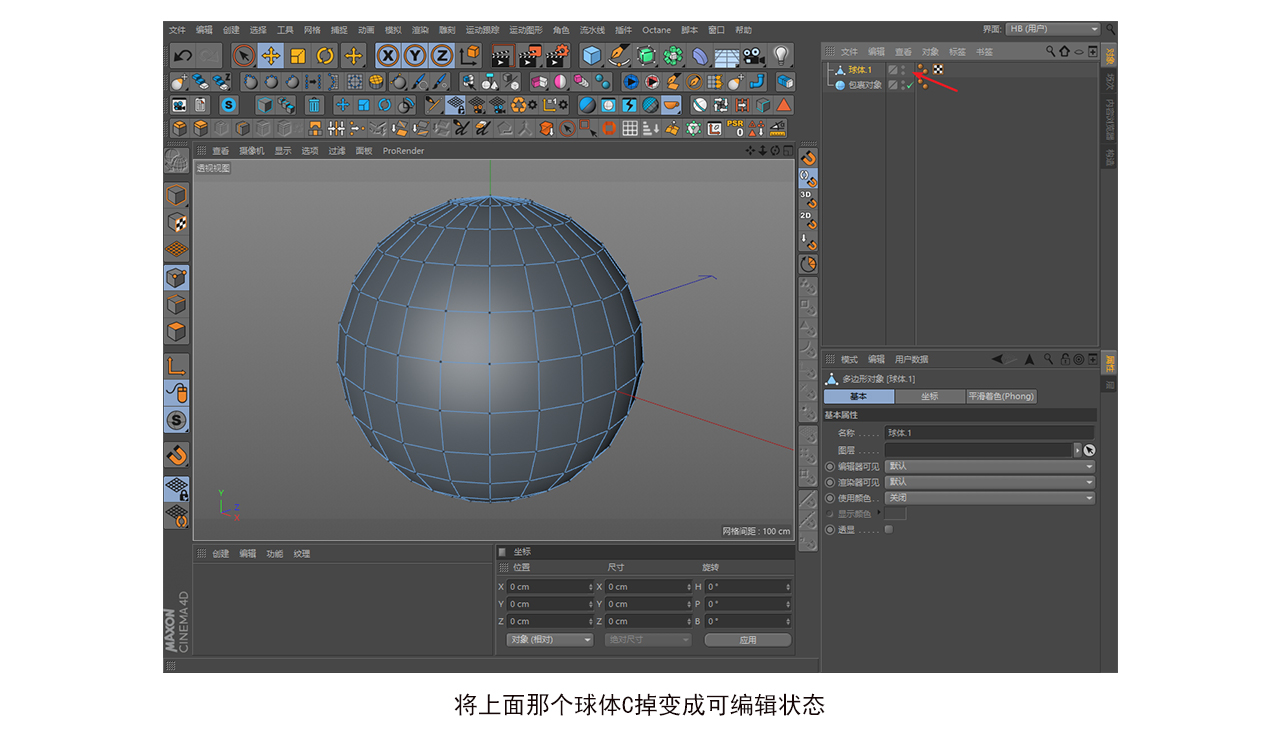Click the Texture mode checker cube icon
The height and width of the screenshot is (741, 1280).
177,222
